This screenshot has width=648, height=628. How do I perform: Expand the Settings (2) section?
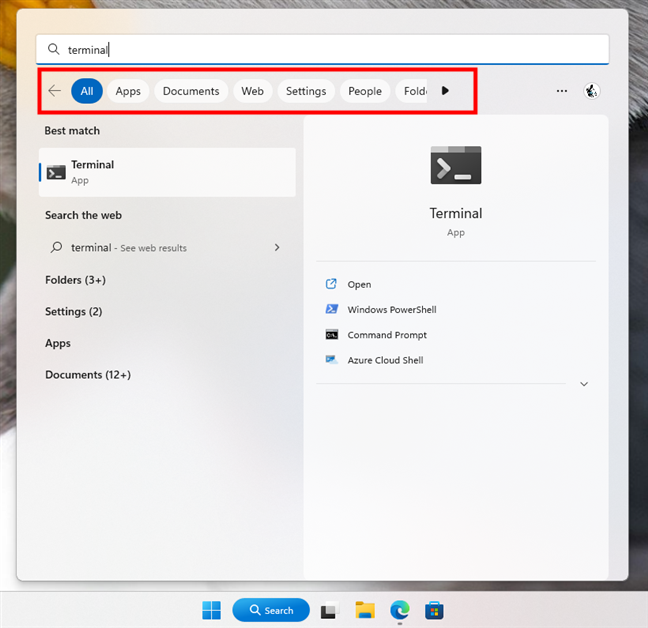coord(74,312)
